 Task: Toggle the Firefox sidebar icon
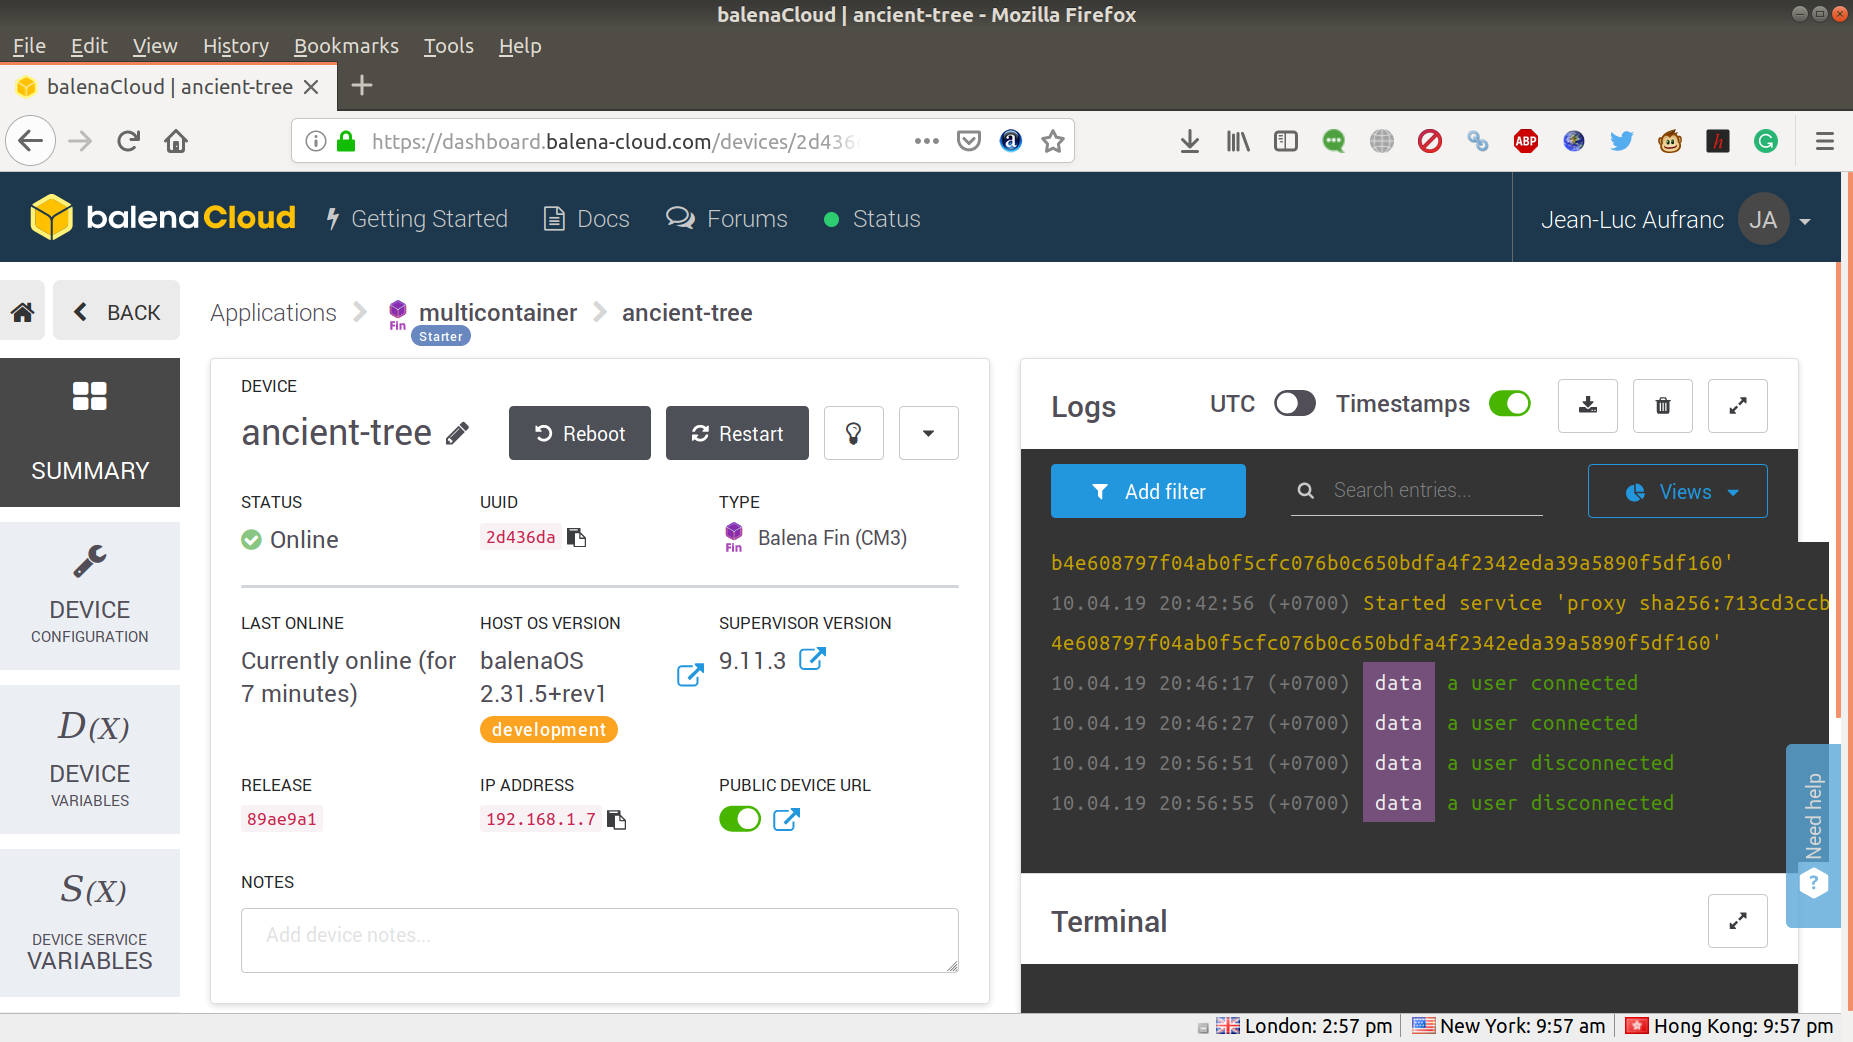[1286, 141]
